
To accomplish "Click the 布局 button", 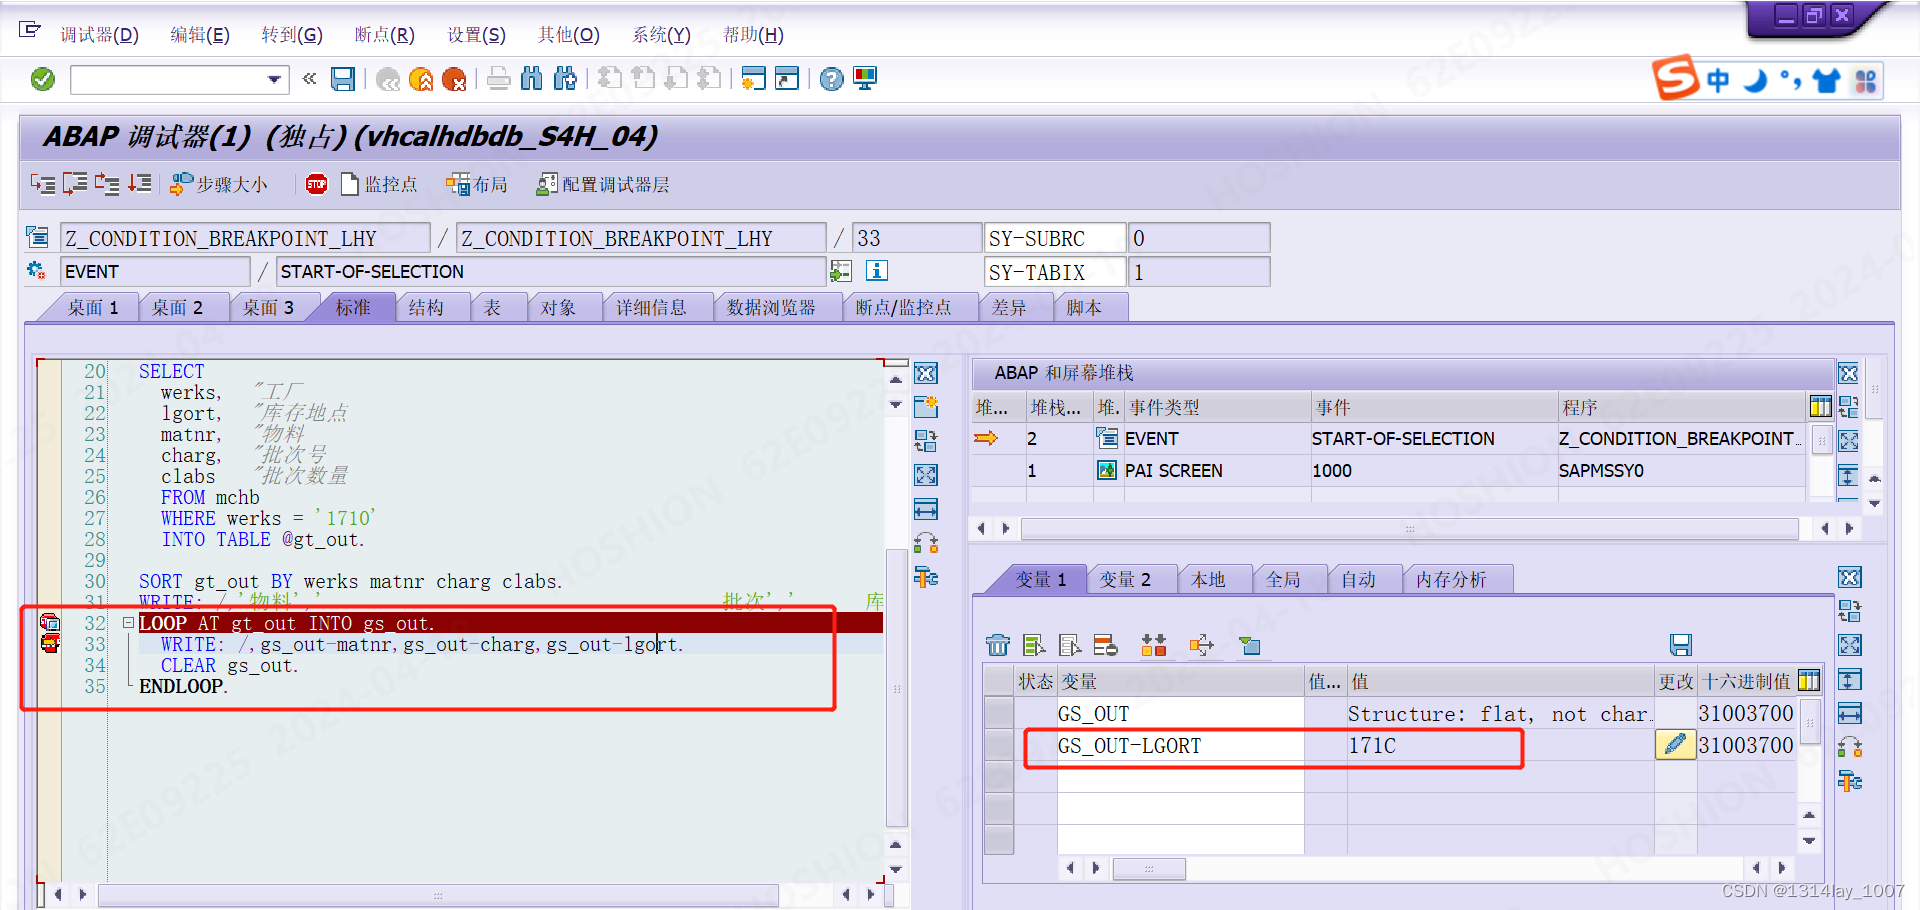I will point(477,184).
